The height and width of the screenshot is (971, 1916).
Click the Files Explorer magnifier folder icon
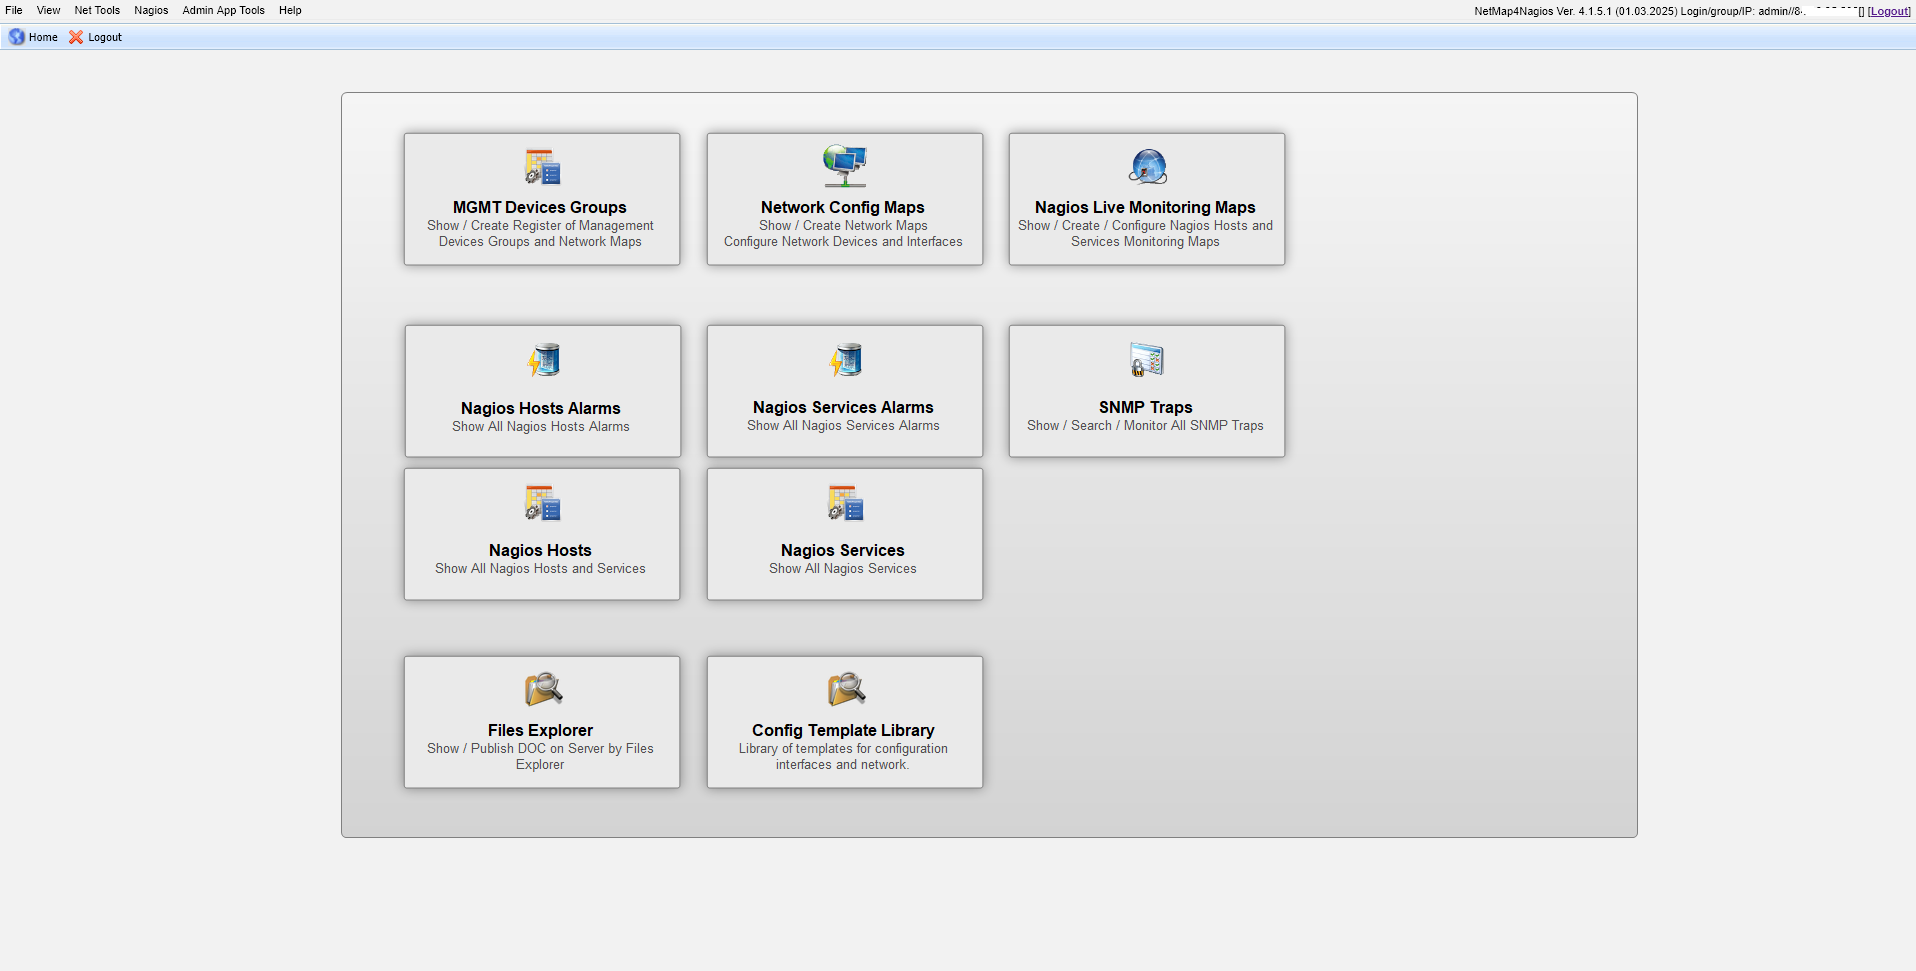click(x=543, y=689)
